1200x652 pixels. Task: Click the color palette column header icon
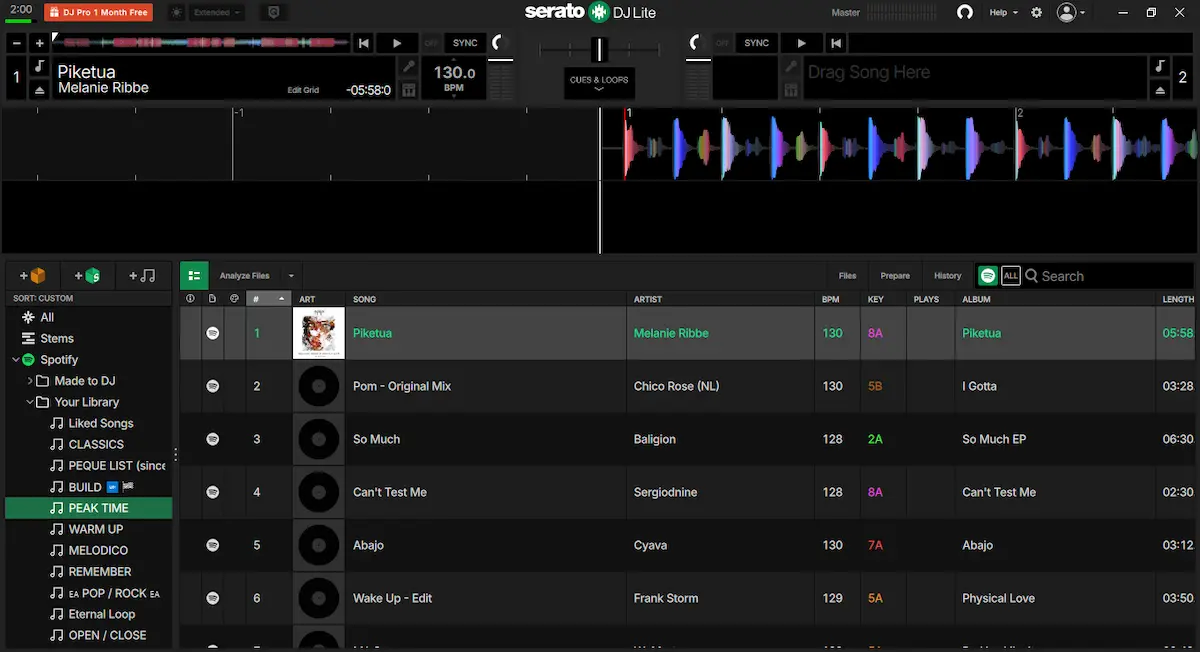pos(234,299)
